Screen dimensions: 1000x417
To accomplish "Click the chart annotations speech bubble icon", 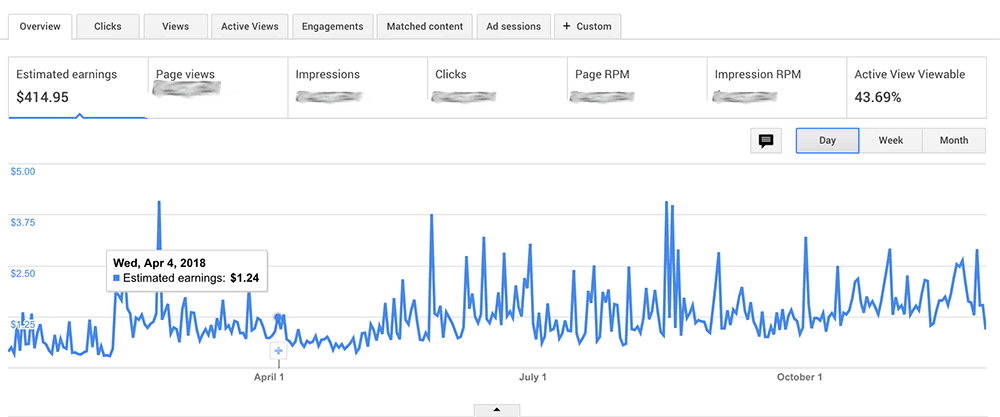I will pos(766,141).
